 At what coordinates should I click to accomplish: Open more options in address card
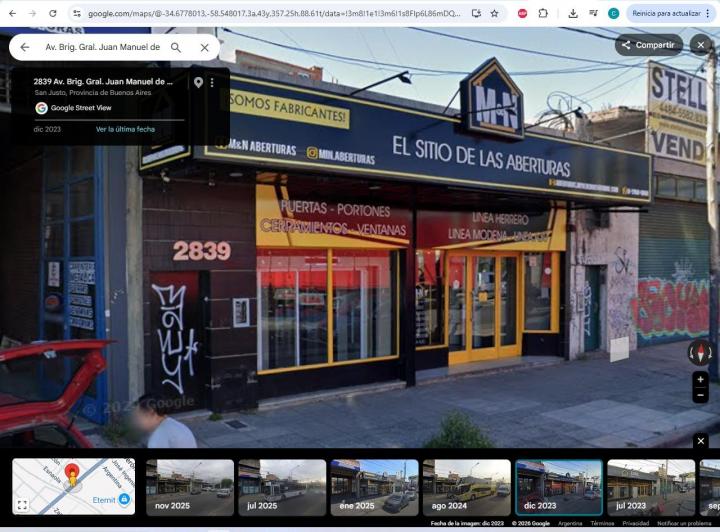(x=212, y=82)
